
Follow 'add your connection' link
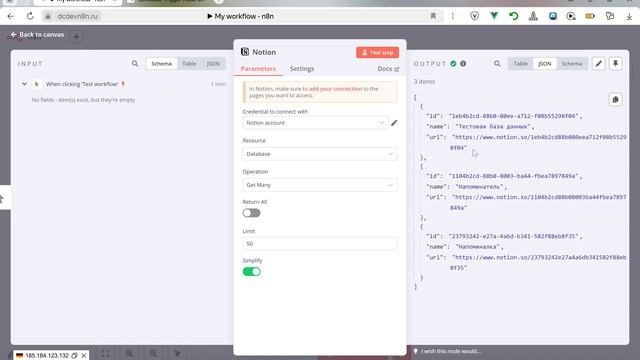click(336, 89)
